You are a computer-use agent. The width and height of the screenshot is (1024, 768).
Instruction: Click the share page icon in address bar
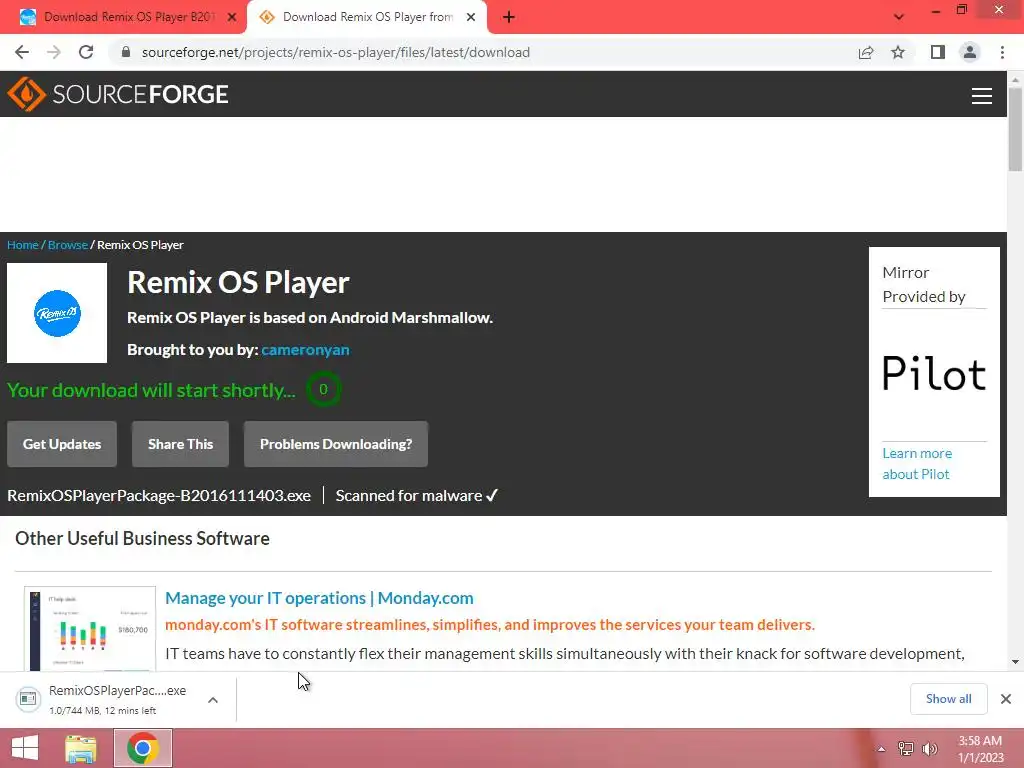coord(866,52)
